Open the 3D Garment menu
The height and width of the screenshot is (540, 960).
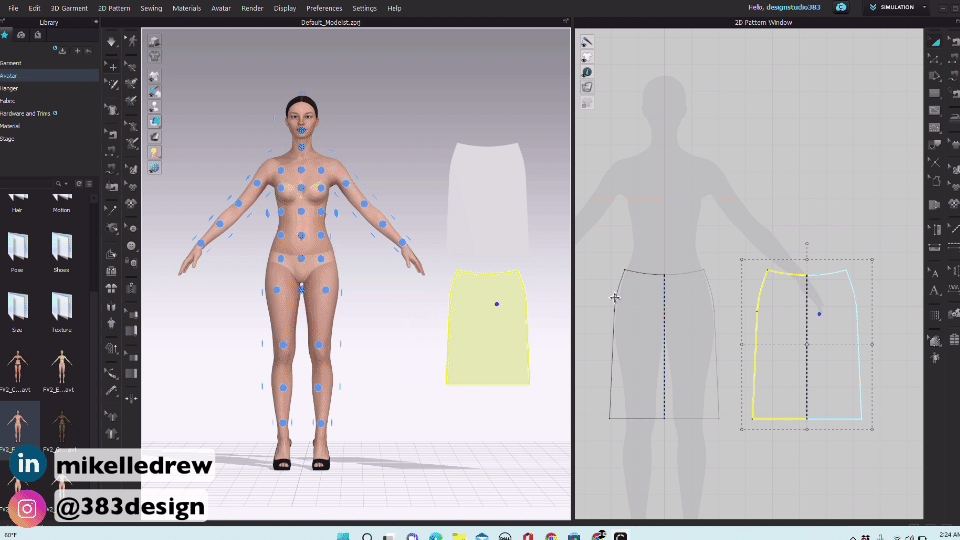[69, 8]
